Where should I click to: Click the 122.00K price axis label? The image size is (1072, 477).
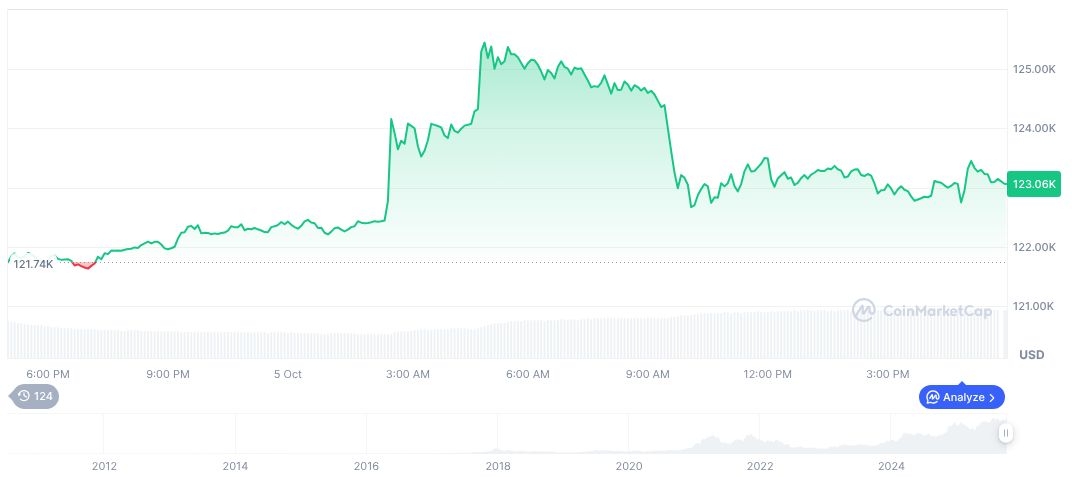point(1034,247)
